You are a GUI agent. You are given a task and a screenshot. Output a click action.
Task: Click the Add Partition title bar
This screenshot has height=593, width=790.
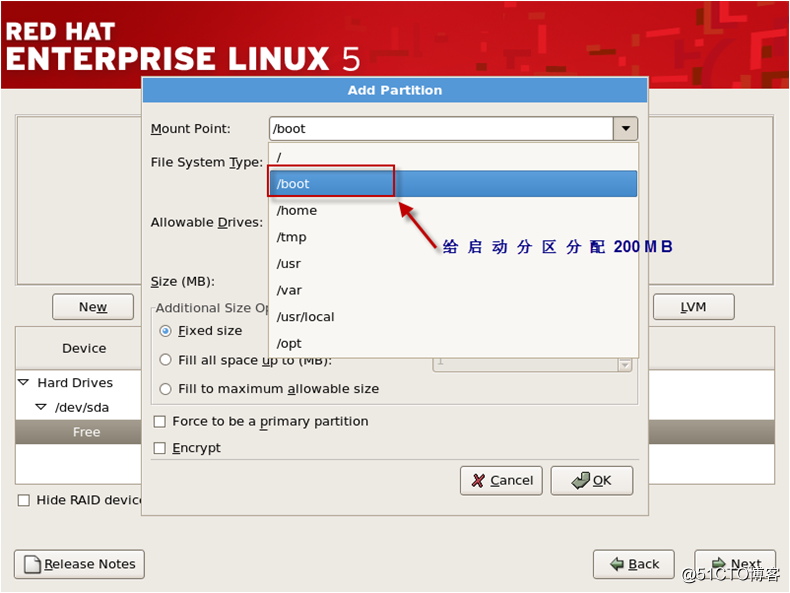coord(395,90)
